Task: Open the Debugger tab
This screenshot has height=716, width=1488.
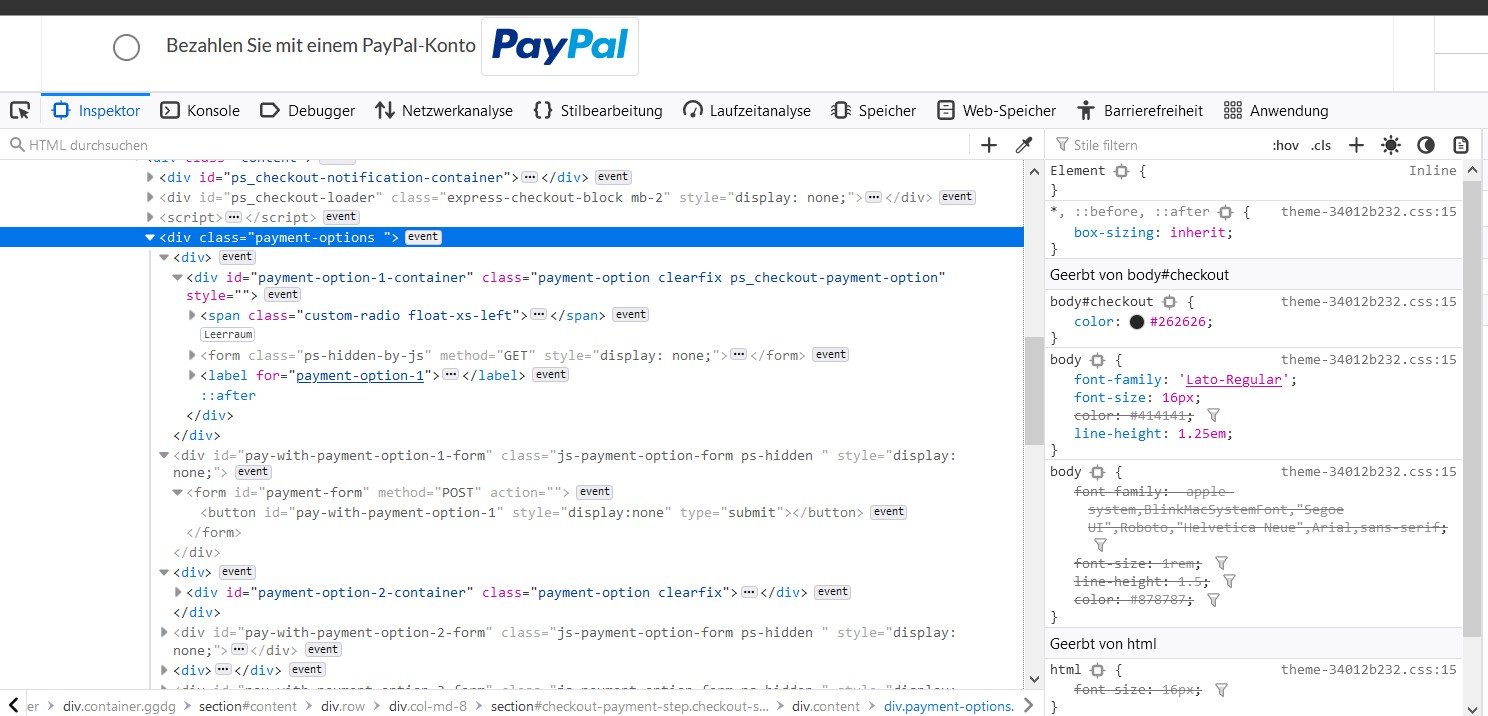Action: click(307, 110)
